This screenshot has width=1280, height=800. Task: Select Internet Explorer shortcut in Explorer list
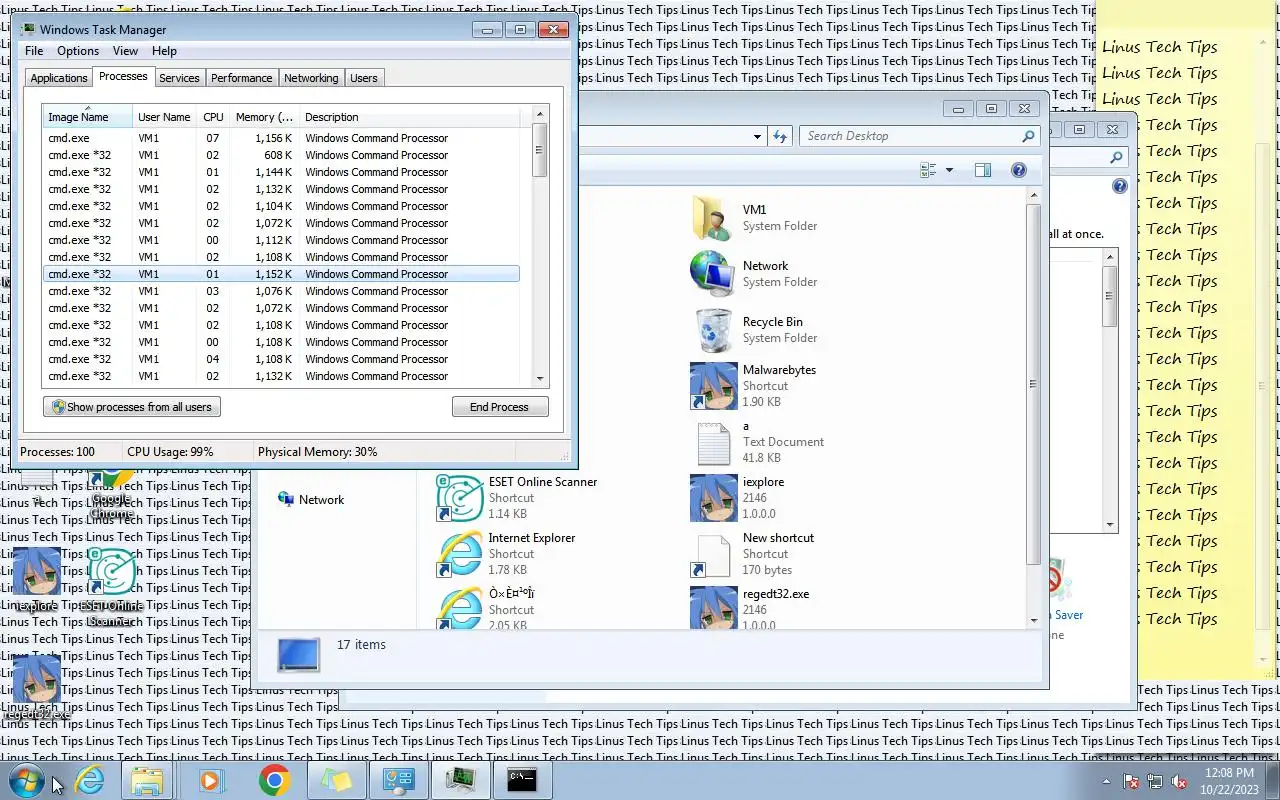click(460, 554)
